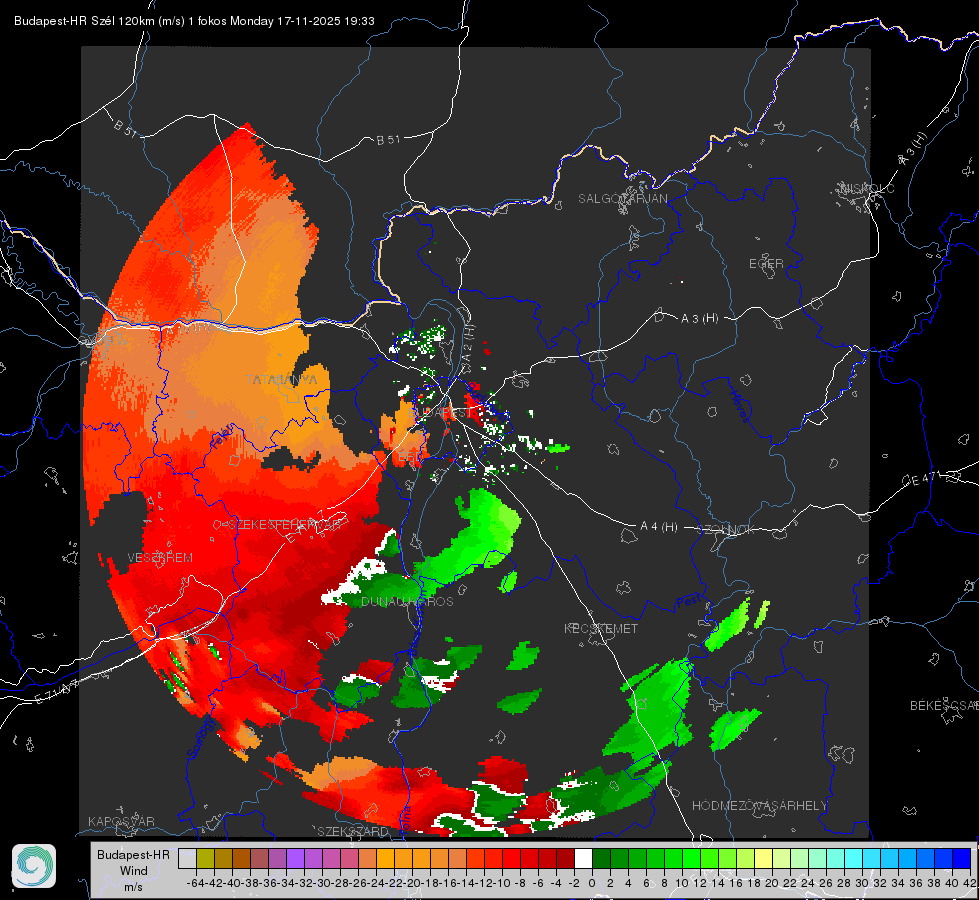
Task: Click the TATABANYA city label
Action: point(281,380)
